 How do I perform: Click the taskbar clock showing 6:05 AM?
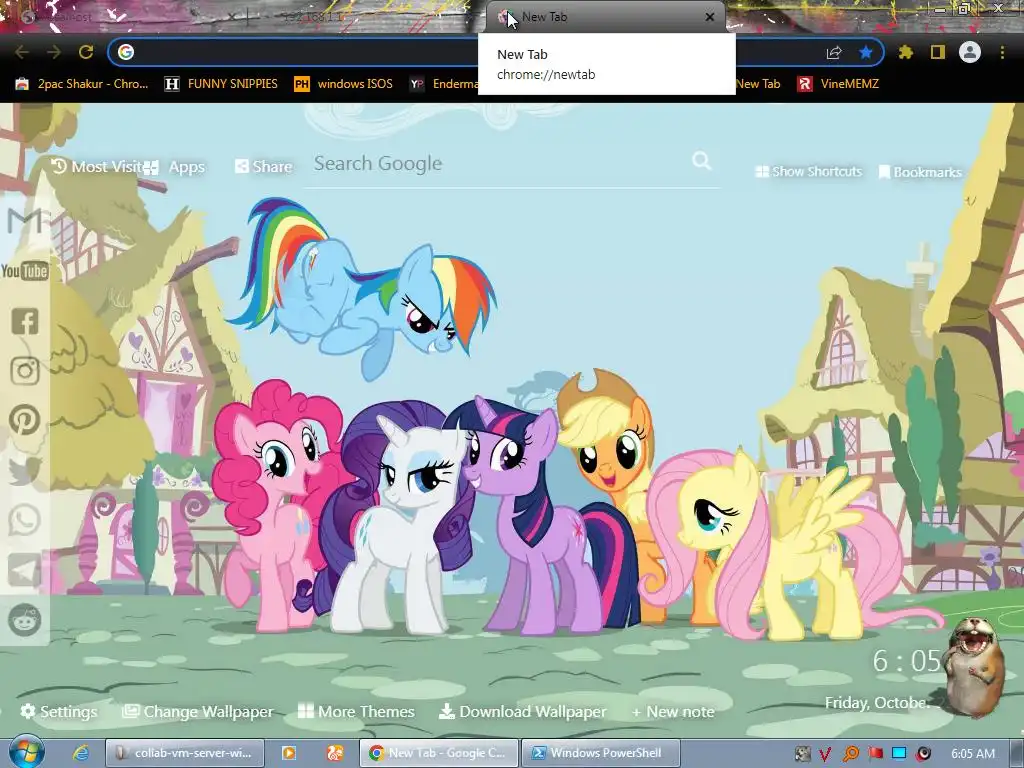(973, 754)
